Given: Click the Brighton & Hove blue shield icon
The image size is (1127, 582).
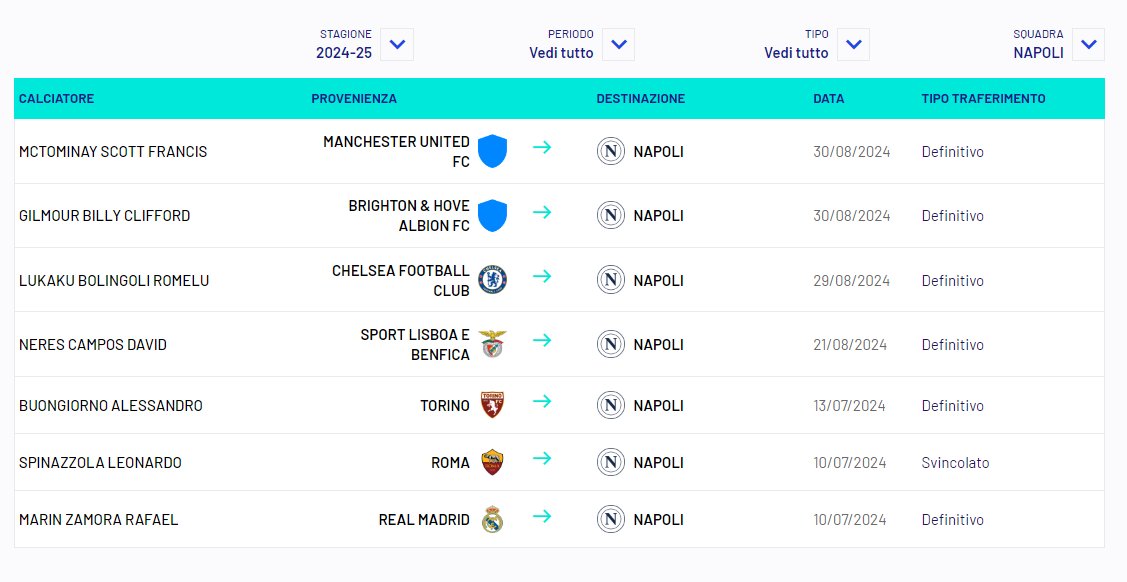Looking at the screenshot, I should click(x=492, y=216).
